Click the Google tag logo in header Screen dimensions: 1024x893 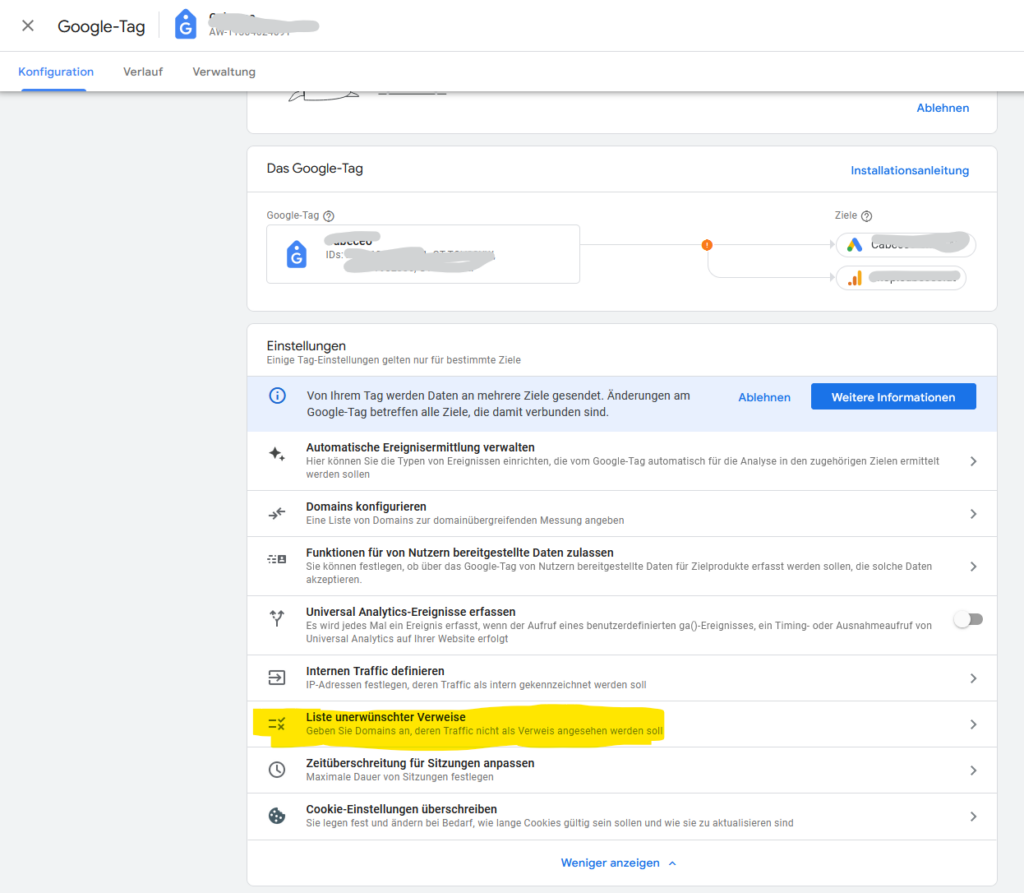coord(185,25)
